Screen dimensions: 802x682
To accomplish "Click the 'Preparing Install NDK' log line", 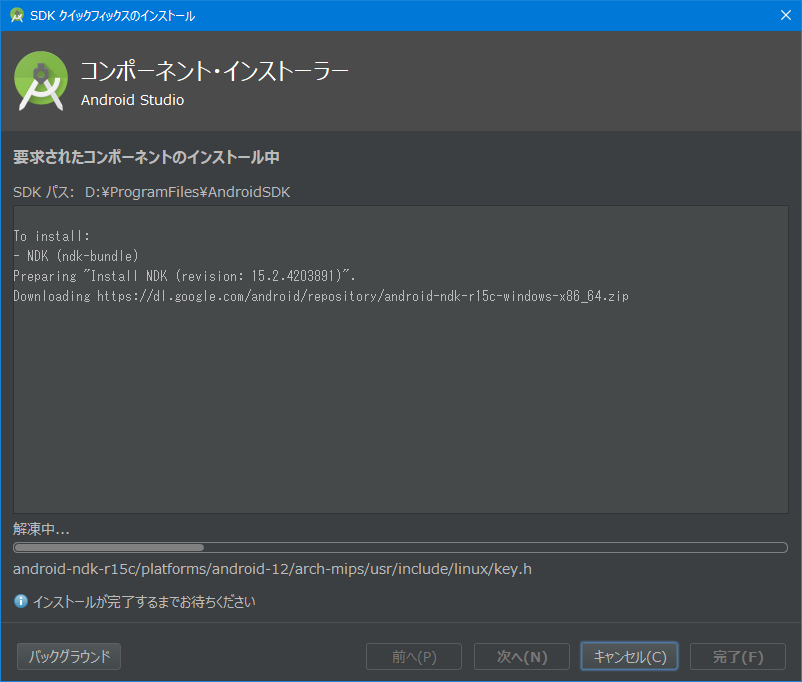I will [x=184, y=276].
